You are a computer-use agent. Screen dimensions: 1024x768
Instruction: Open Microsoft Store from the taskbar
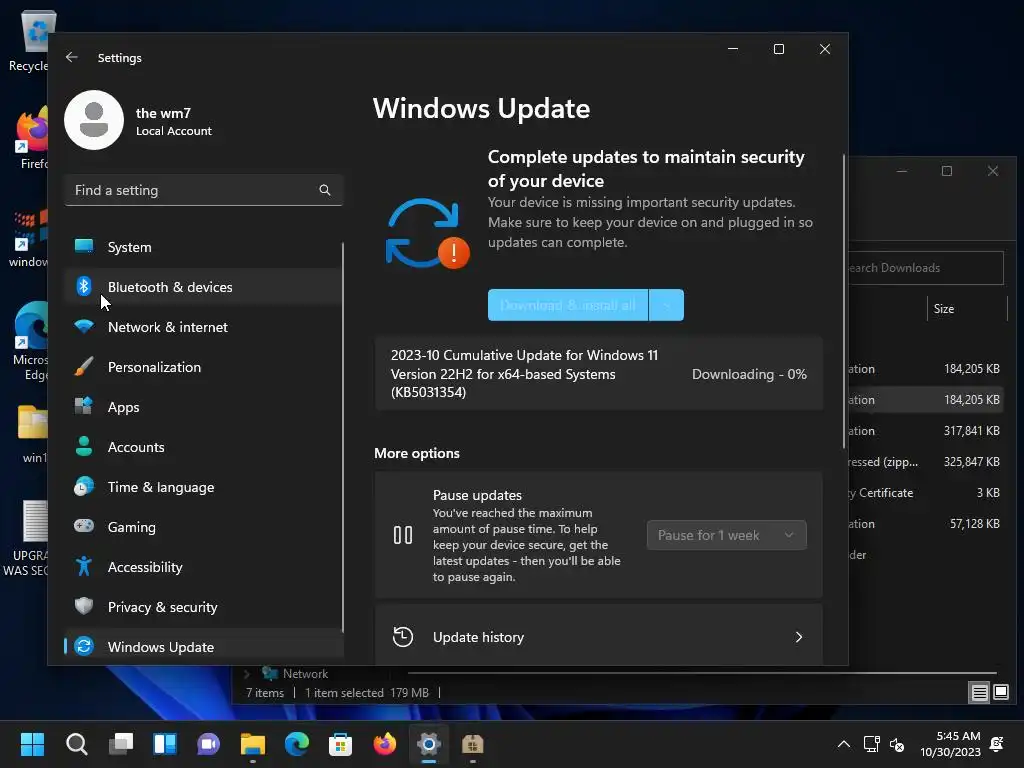coord(340,744)
